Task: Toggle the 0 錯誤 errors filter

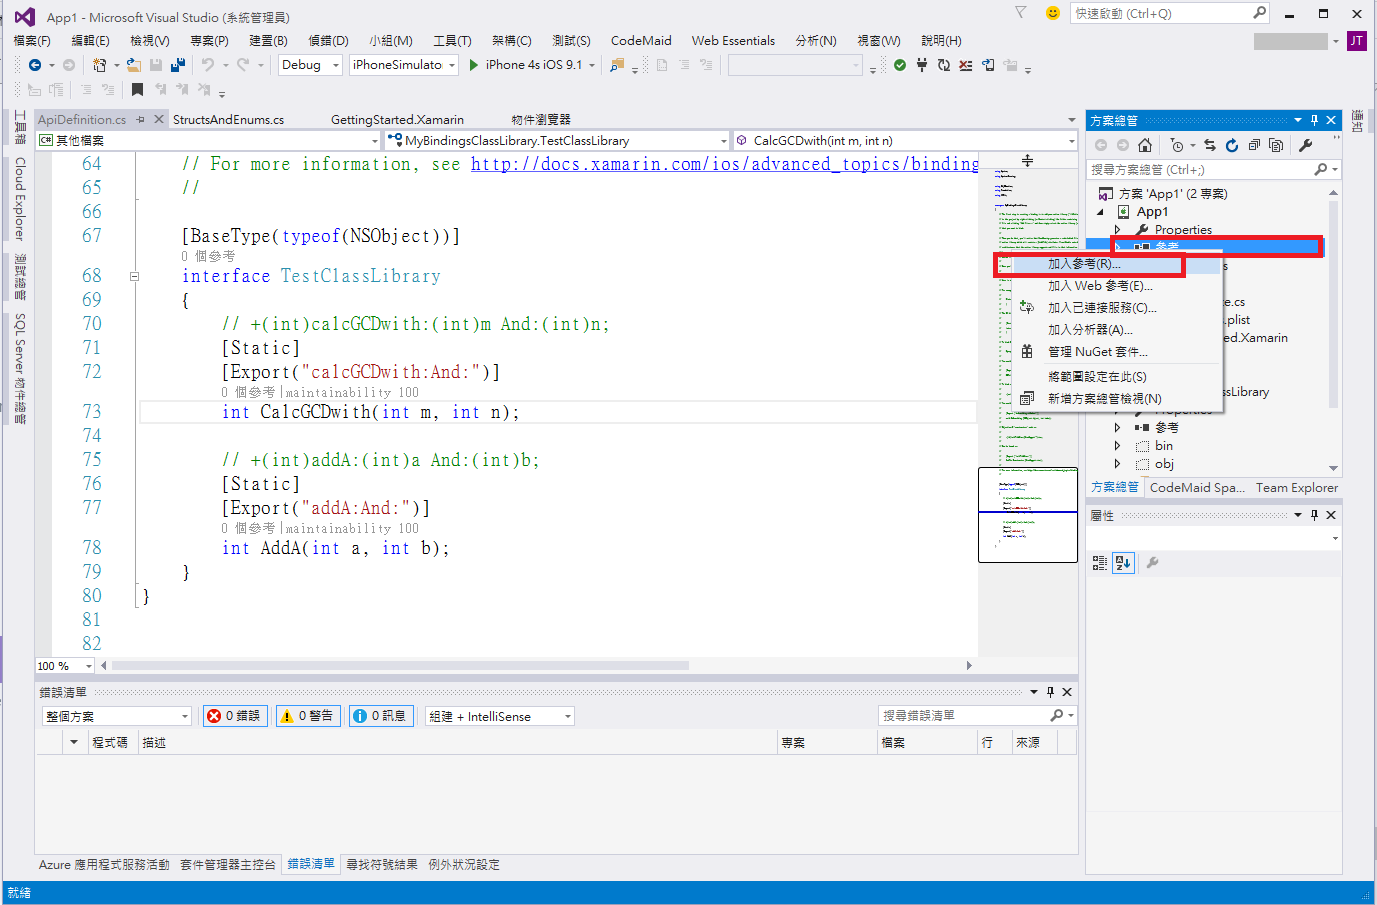Action: [235, 716]
